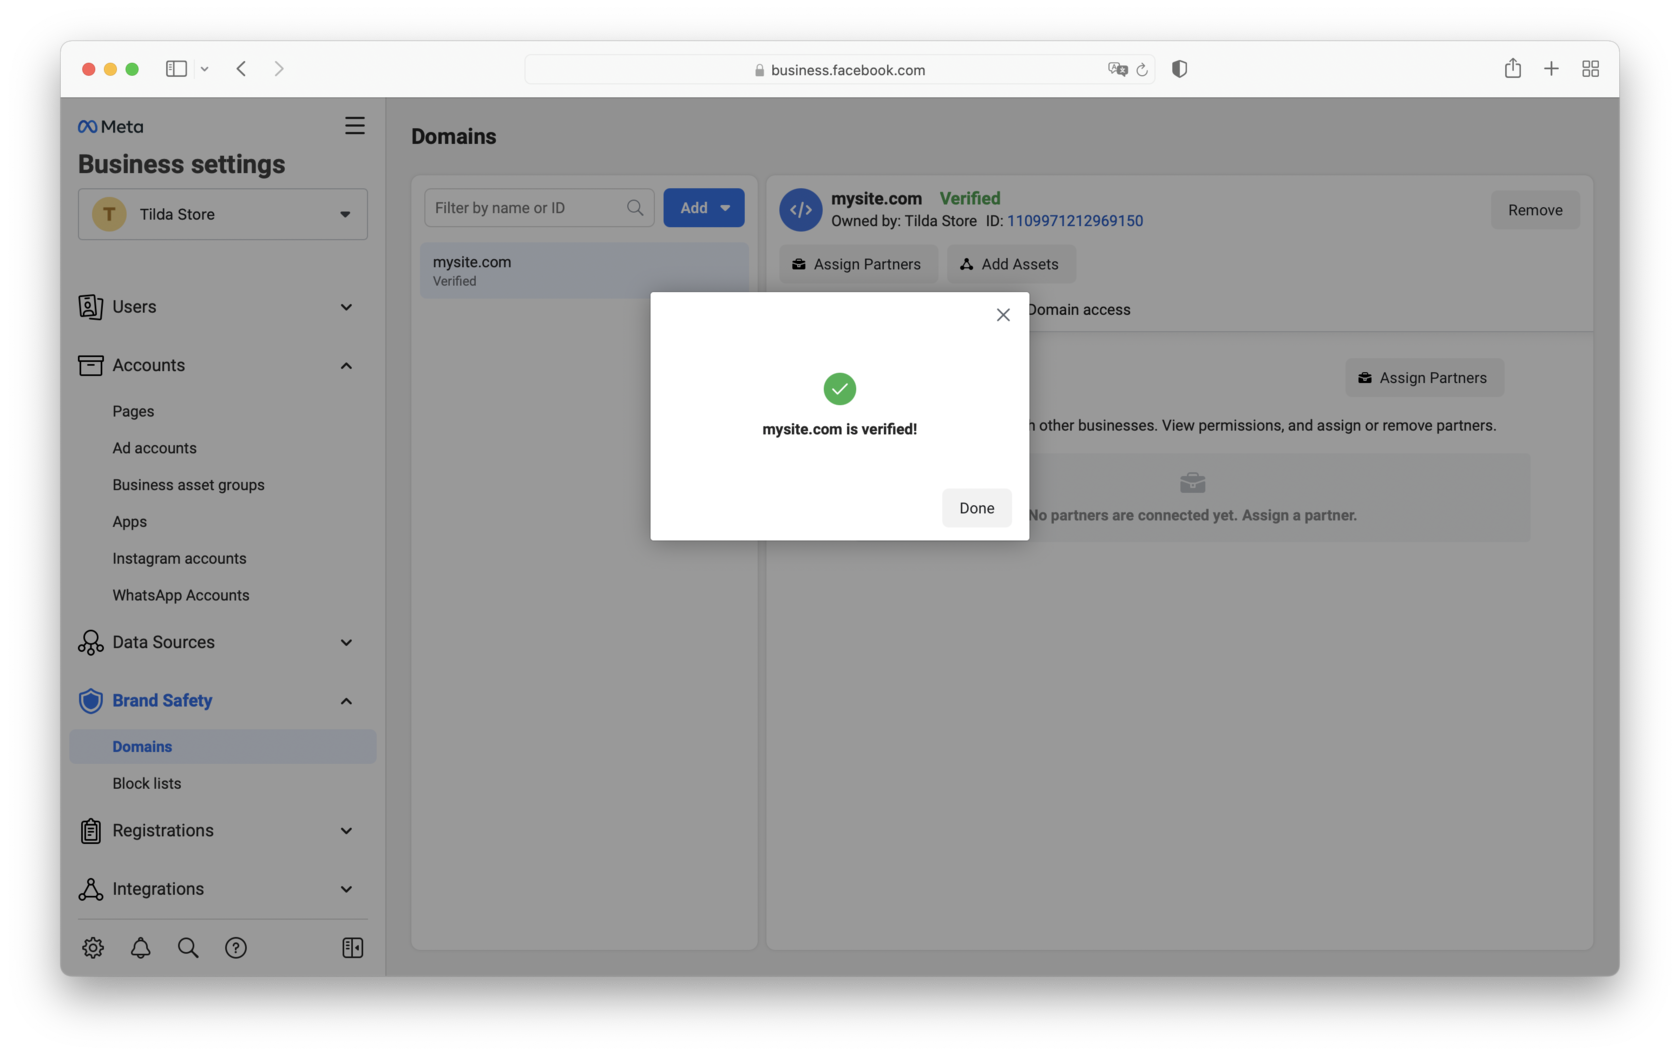Click the domain ID 1109971212969150 link

[x=1075, y=221]
